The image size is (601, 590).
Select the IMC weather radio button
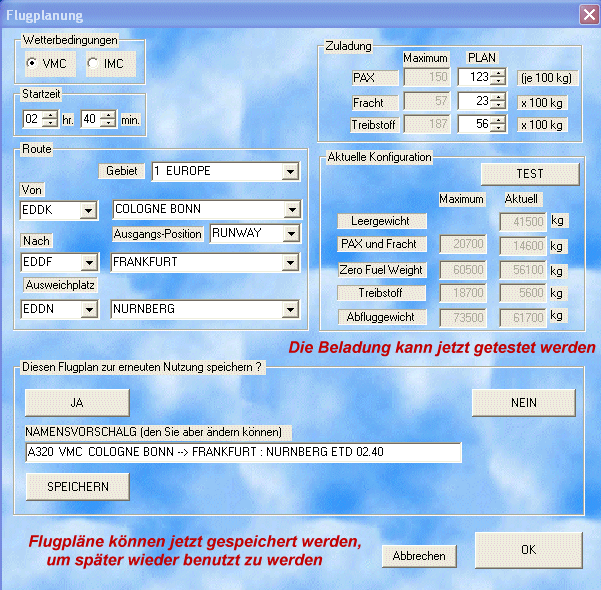pos(93,64)
